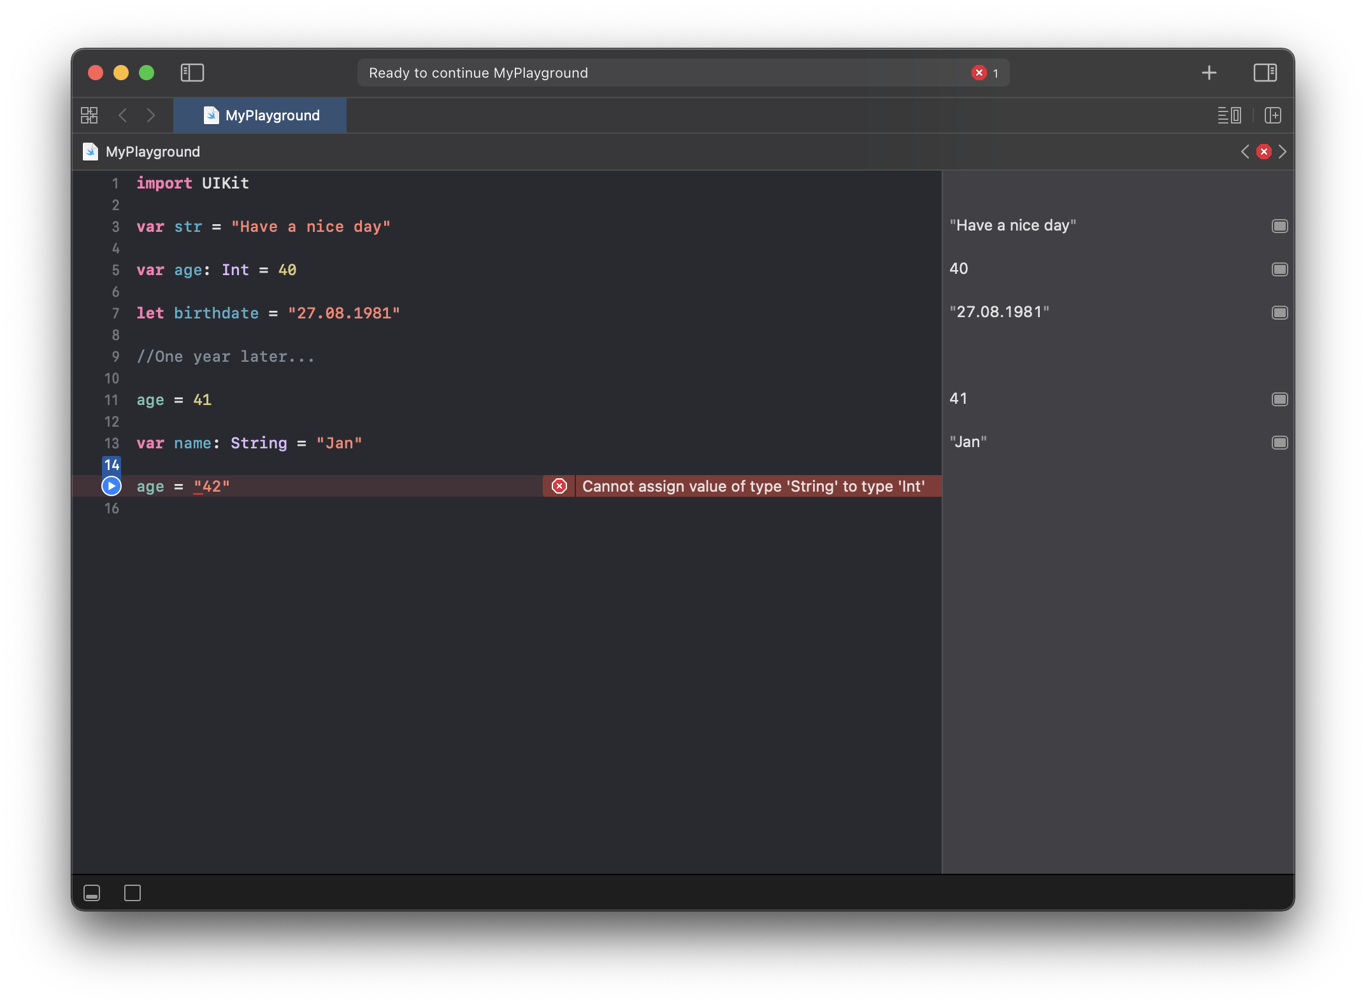Screen dimensions: 1366x1005
Task: Show quick look result for "Have a nice day"
Action: tap(1279, 226)
